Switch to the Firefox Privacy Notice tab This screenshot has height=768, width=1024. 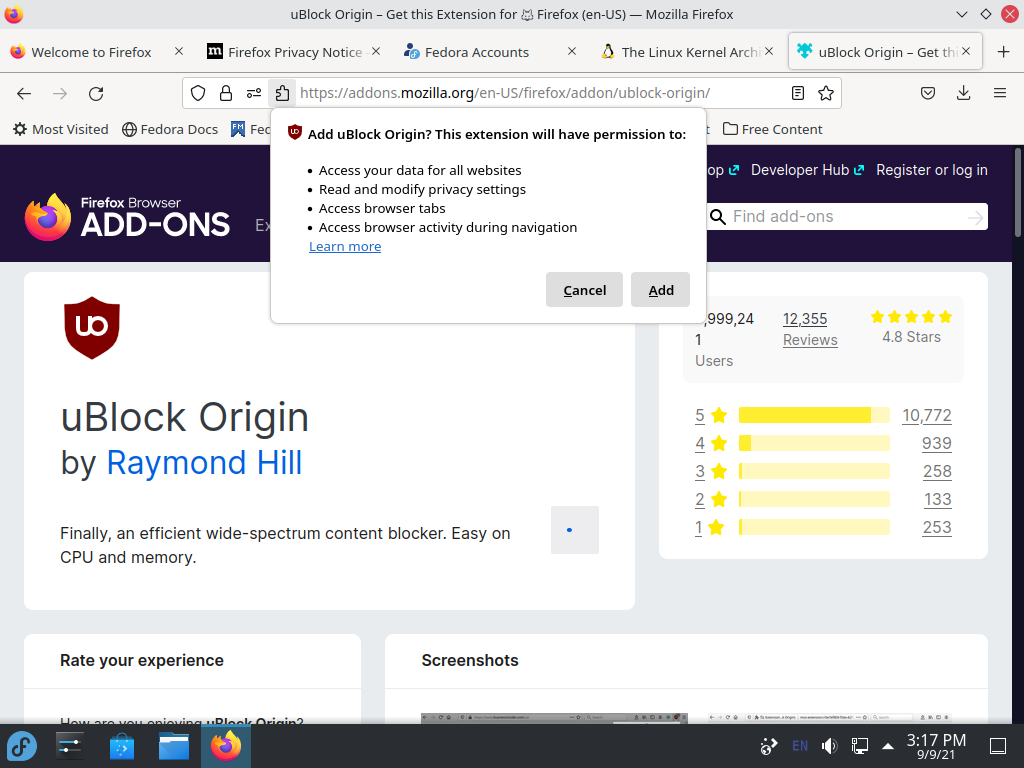pyautogui.click(x=295, y=52)
